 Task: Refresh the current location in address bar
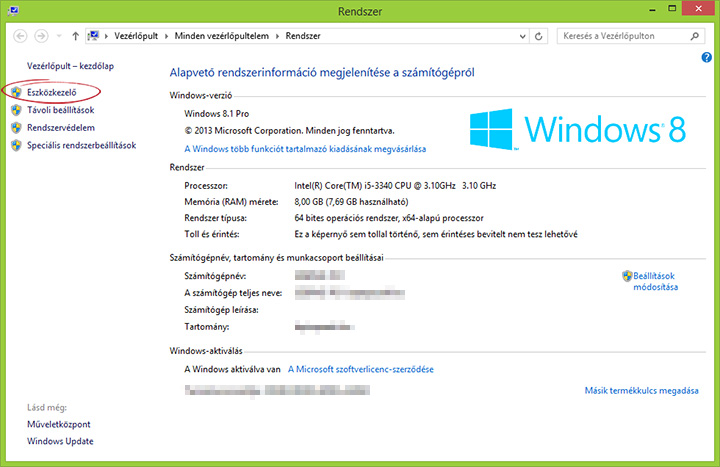[539, 35]
